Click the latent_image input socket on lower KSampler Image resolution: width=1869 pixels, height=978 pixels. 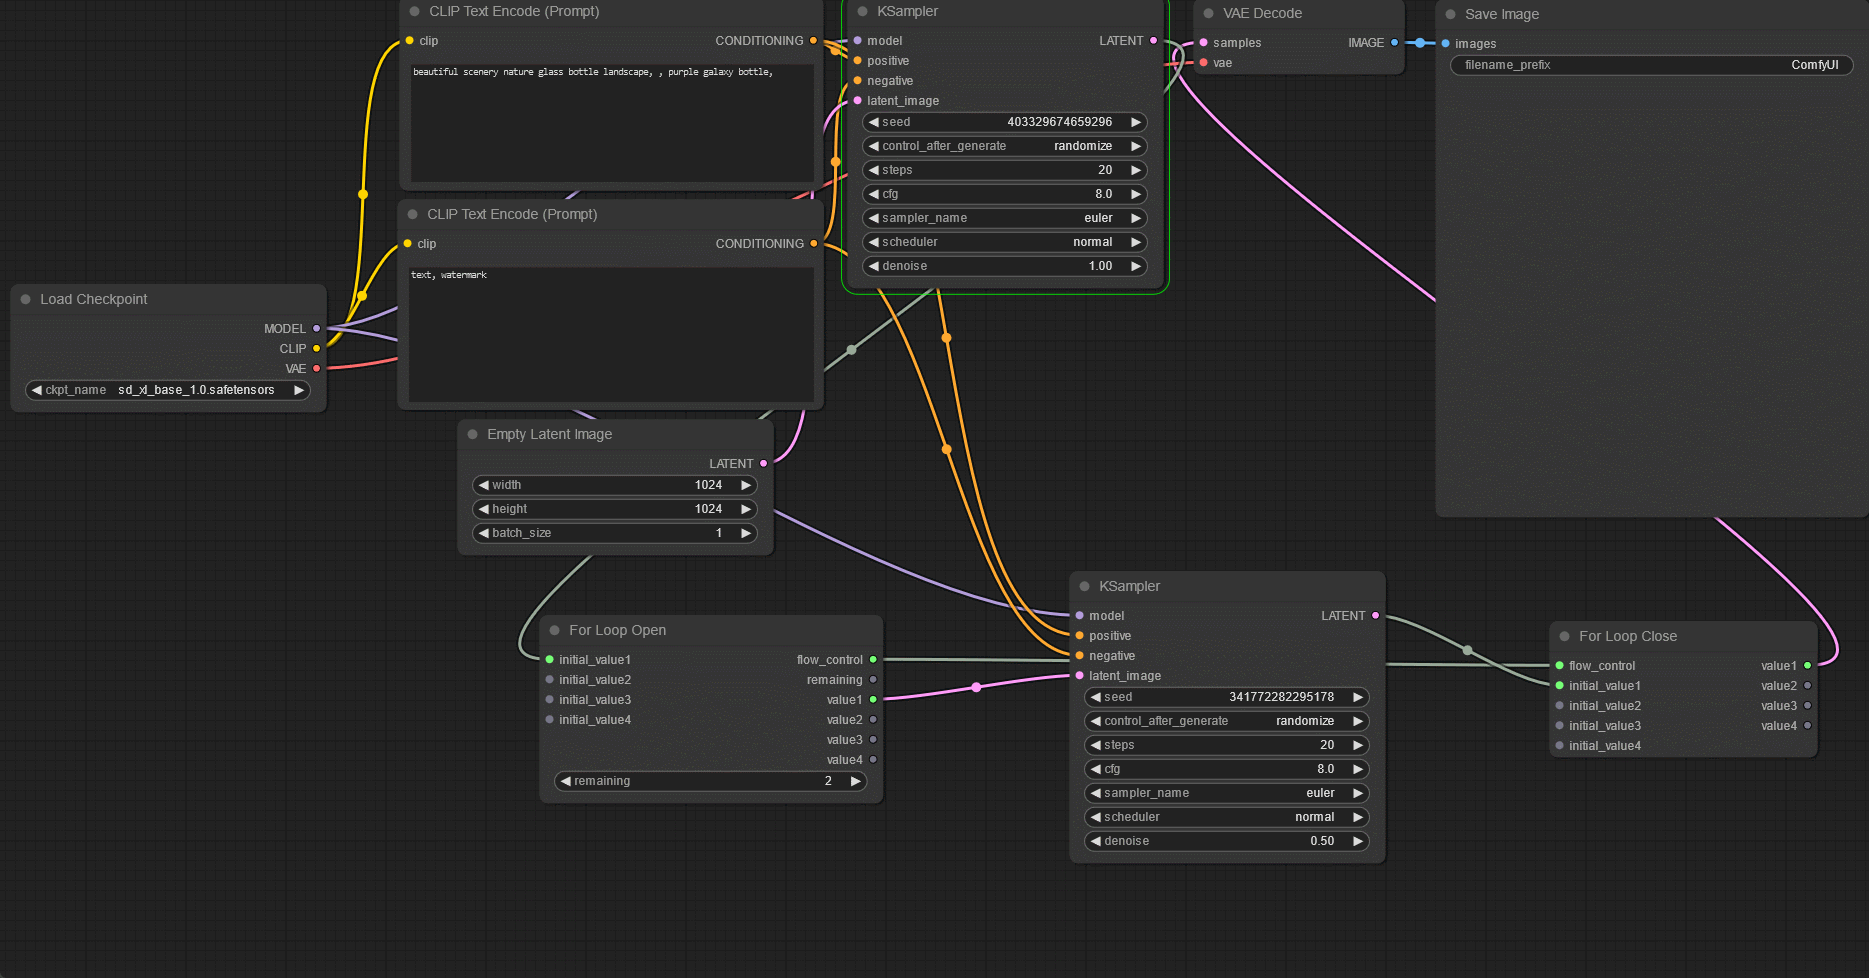(x=1080, y=675)
